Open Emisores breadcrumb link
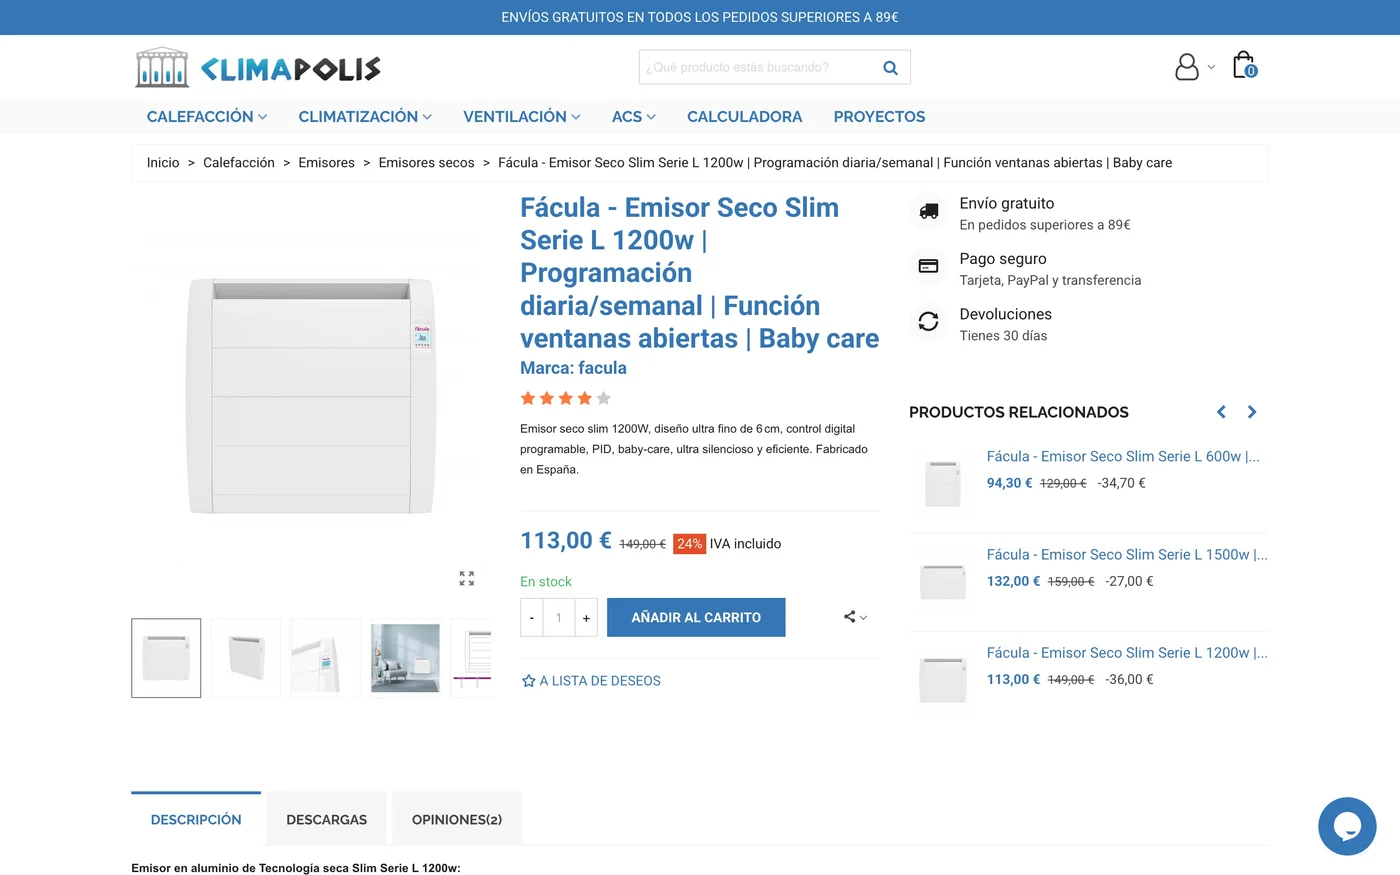Screen dimensions: 1400x875 tap(326, 163)
